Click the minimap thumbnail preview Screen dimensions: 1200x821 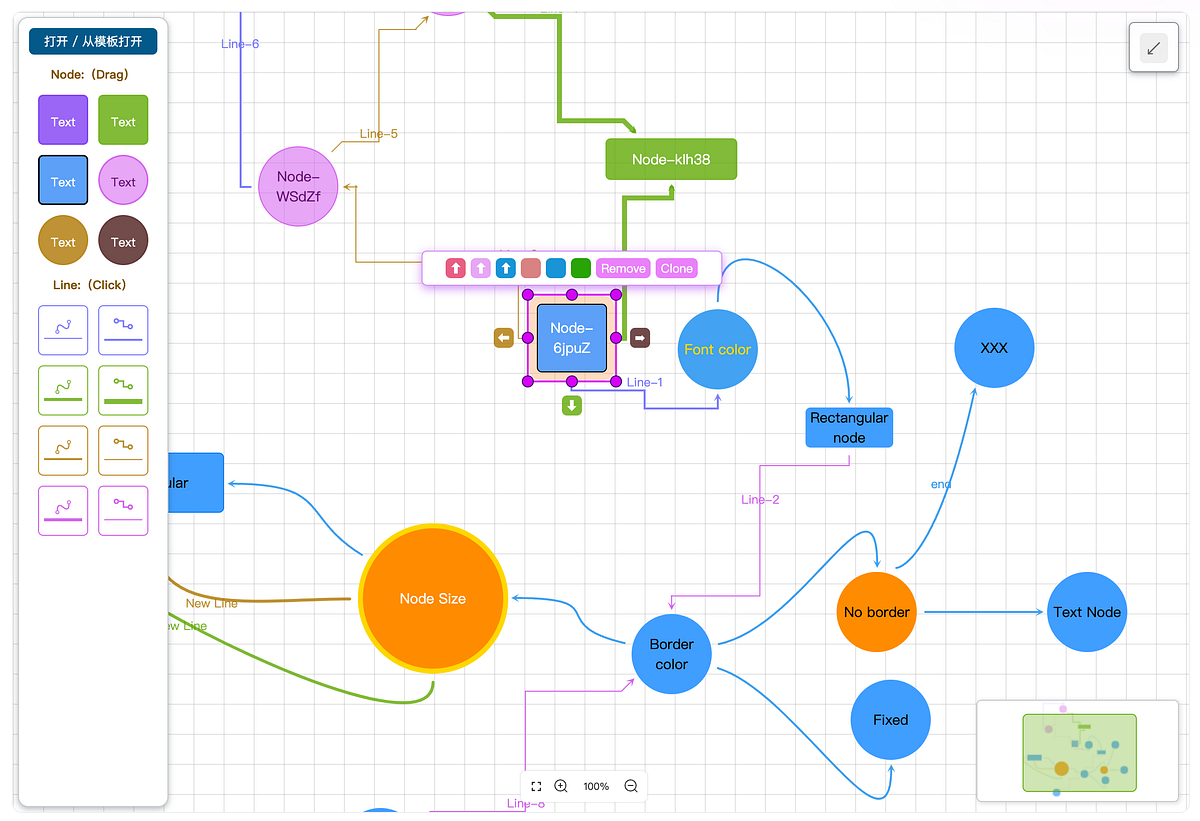1080,752
